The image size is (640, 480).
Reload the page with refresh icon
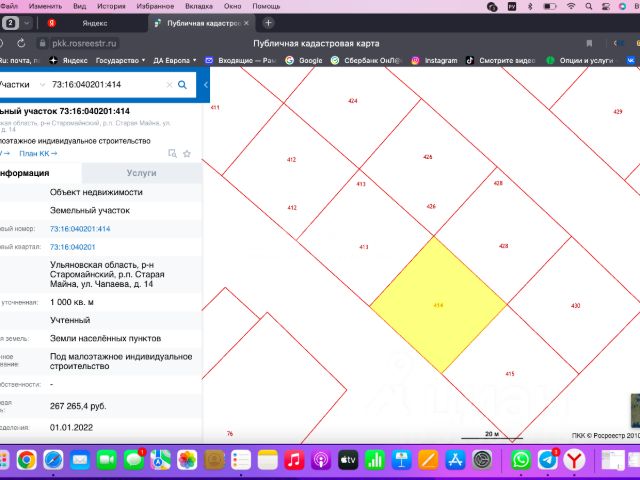(21, 43)
